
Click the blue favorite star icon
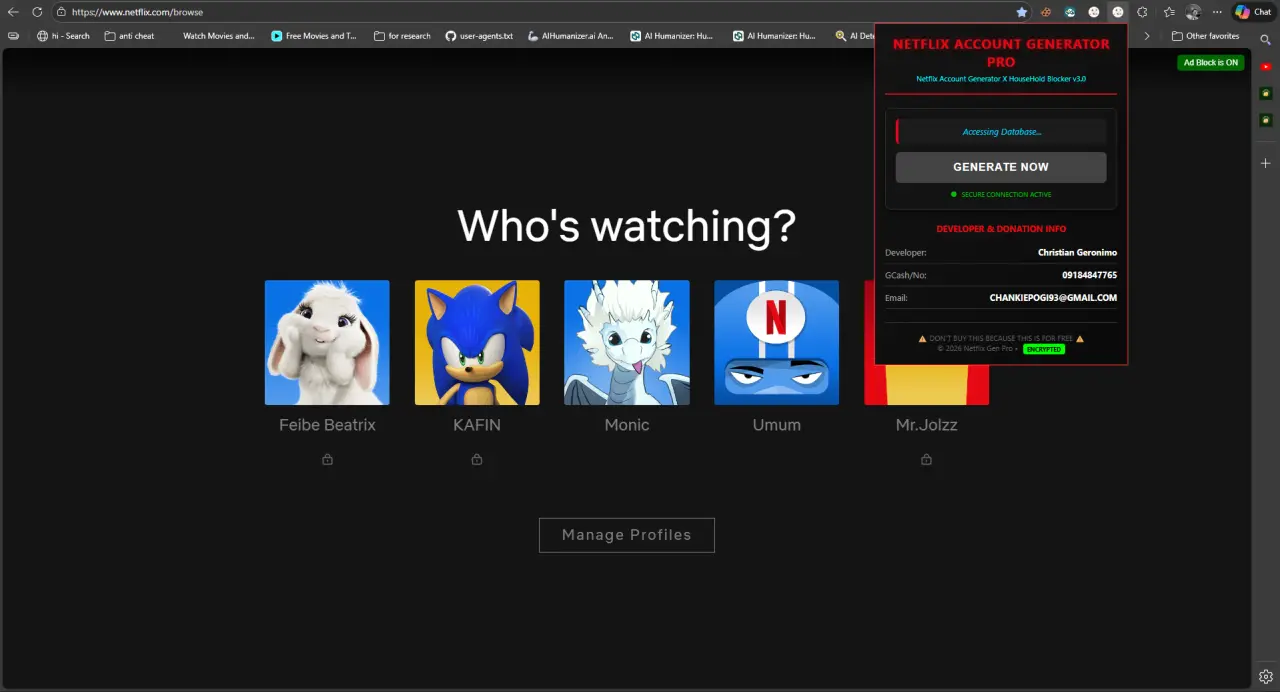click(x=1021, y=12)
